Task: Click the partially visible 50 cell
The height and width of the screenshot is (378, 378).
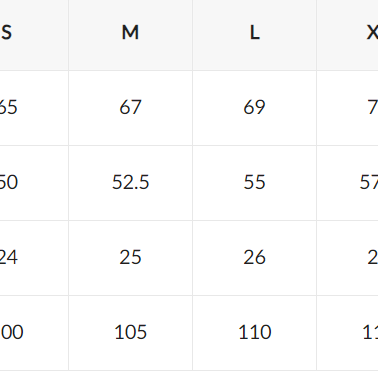Action: 34,183
